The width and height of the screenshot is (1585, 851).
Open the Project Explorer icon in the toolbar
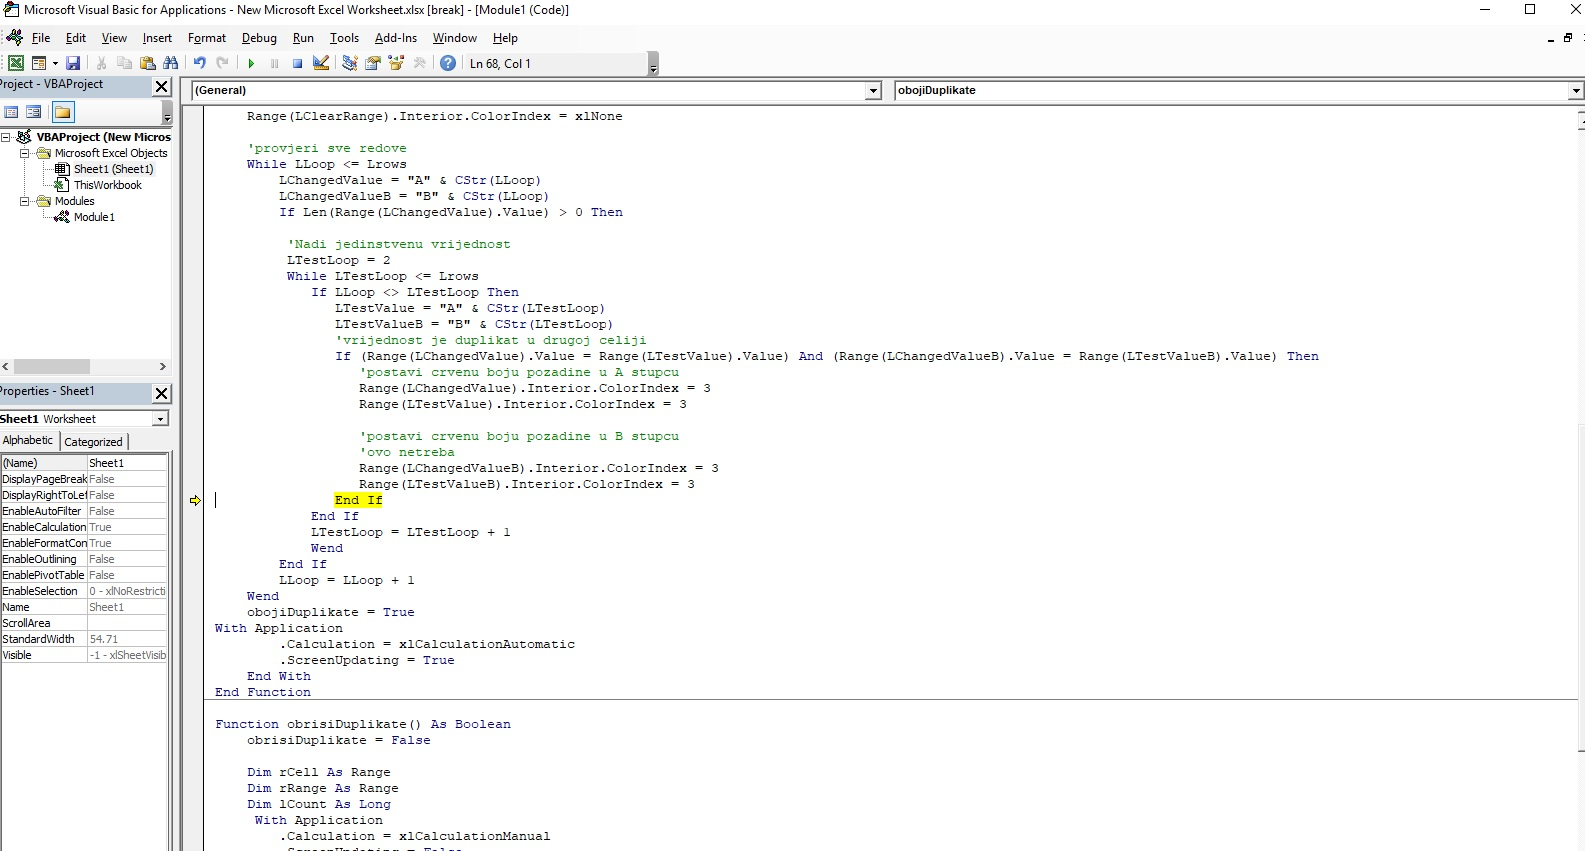349,63
